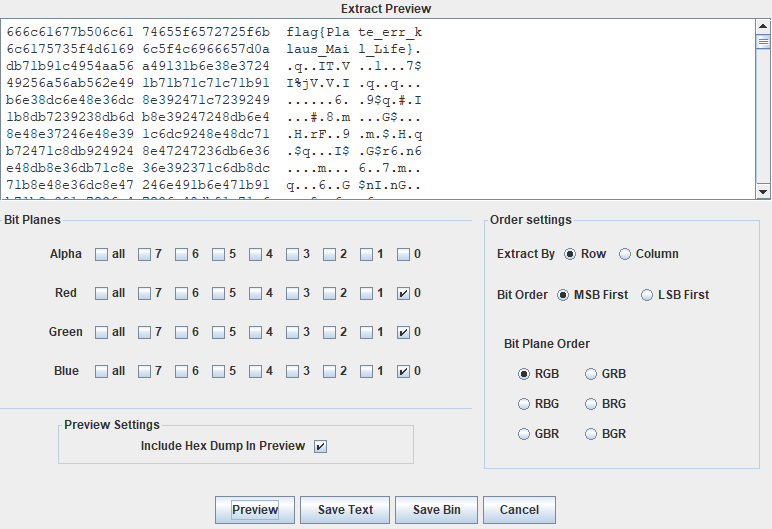Screen dimensions: 772x529
Task: Check Blue bit plane 1
Action: coord(366,371)
